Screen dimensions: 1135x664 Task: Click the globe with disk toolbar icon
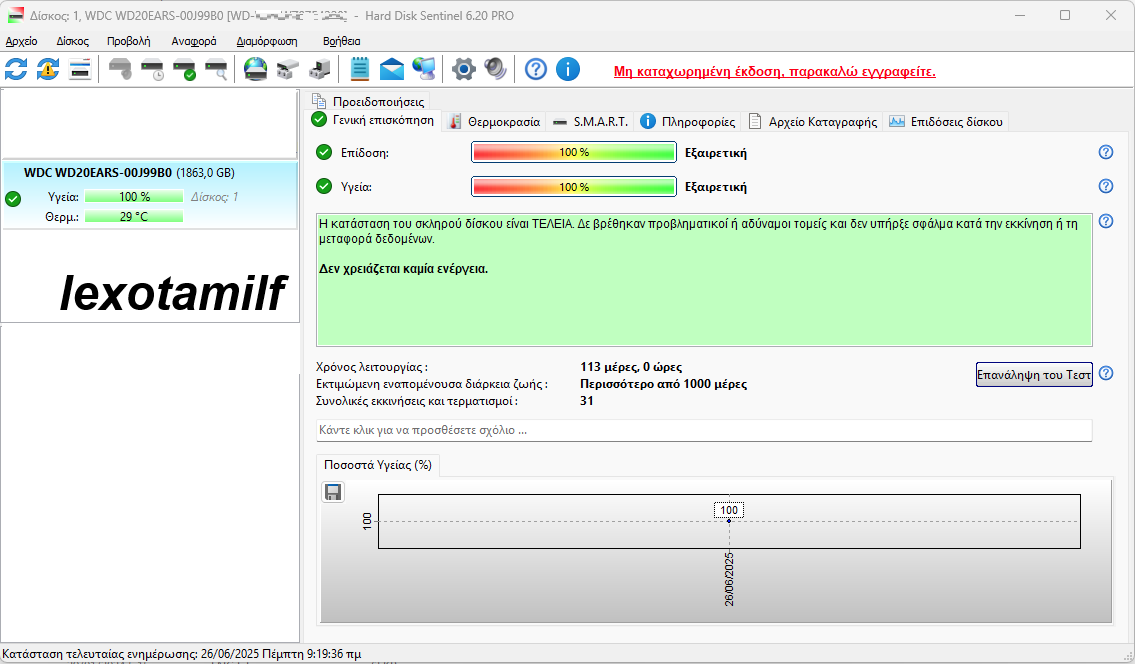click(x=256, y=70)
